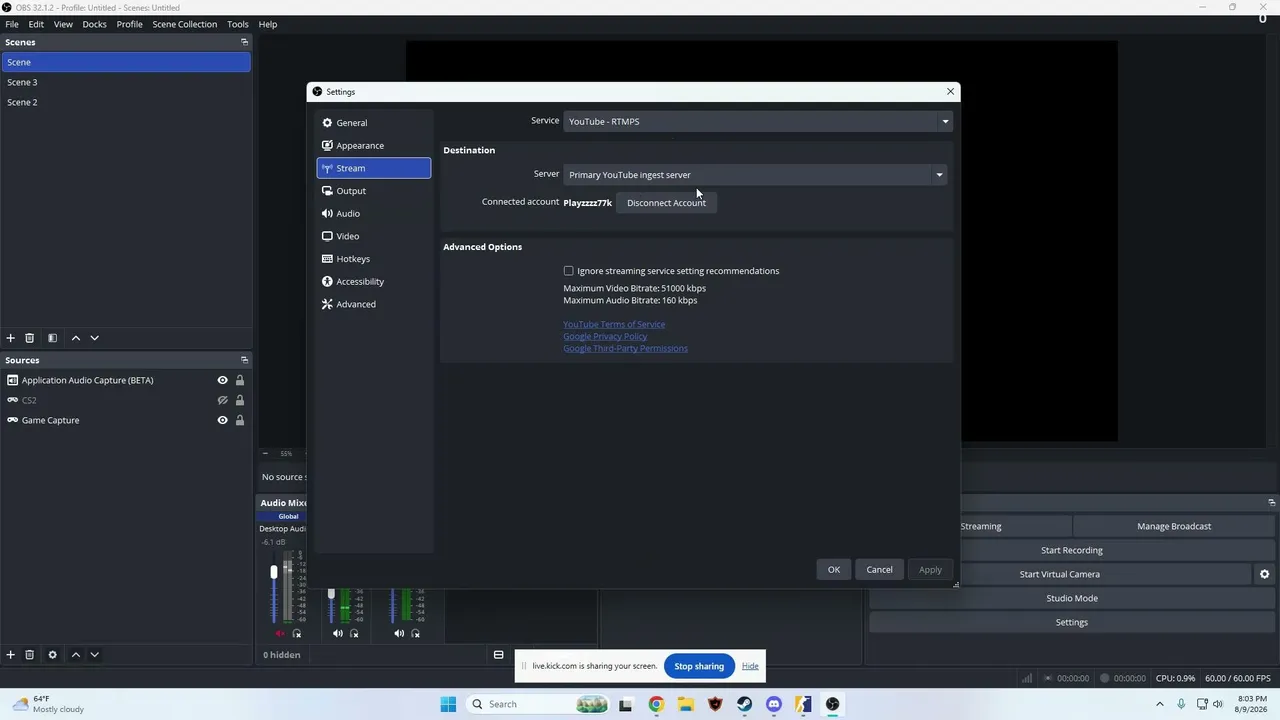
Task: Click the Application Audio Capture source icon
Action: pyautogui.click(x=13, y=380)
